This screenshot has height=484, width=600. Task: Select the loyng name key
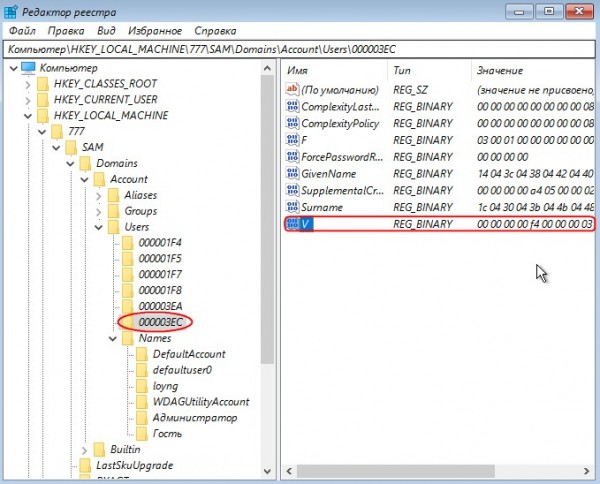pos(165,386)
